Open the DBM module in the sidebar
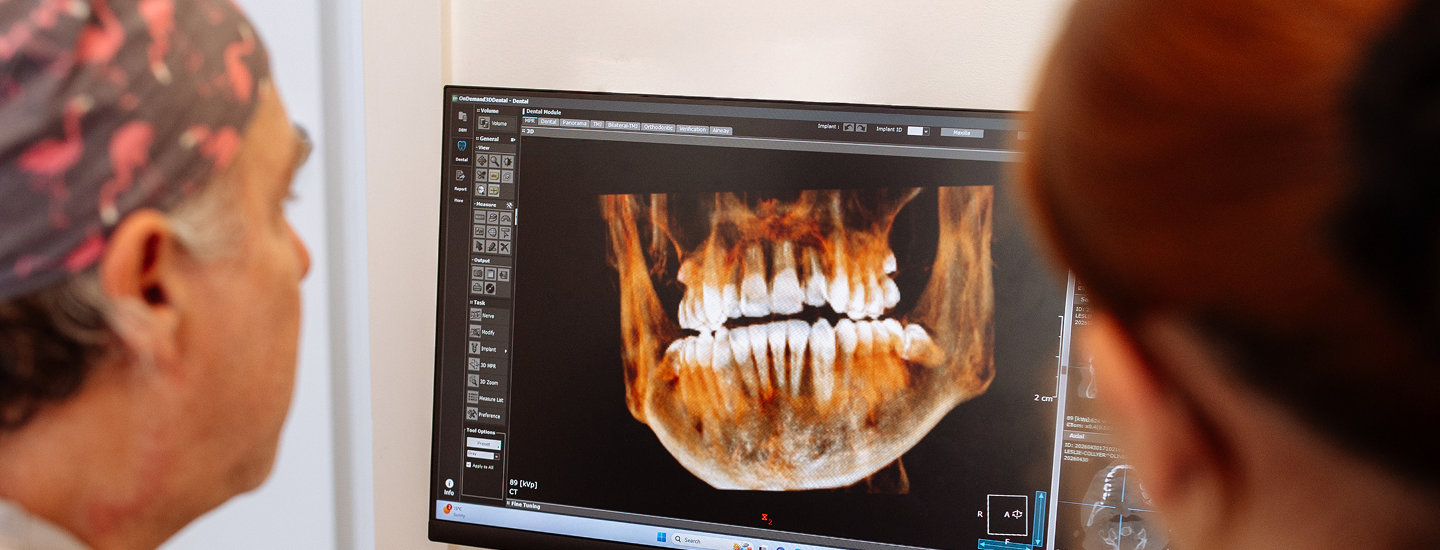This screenshot has width=1440, height=550. point(463,121)
